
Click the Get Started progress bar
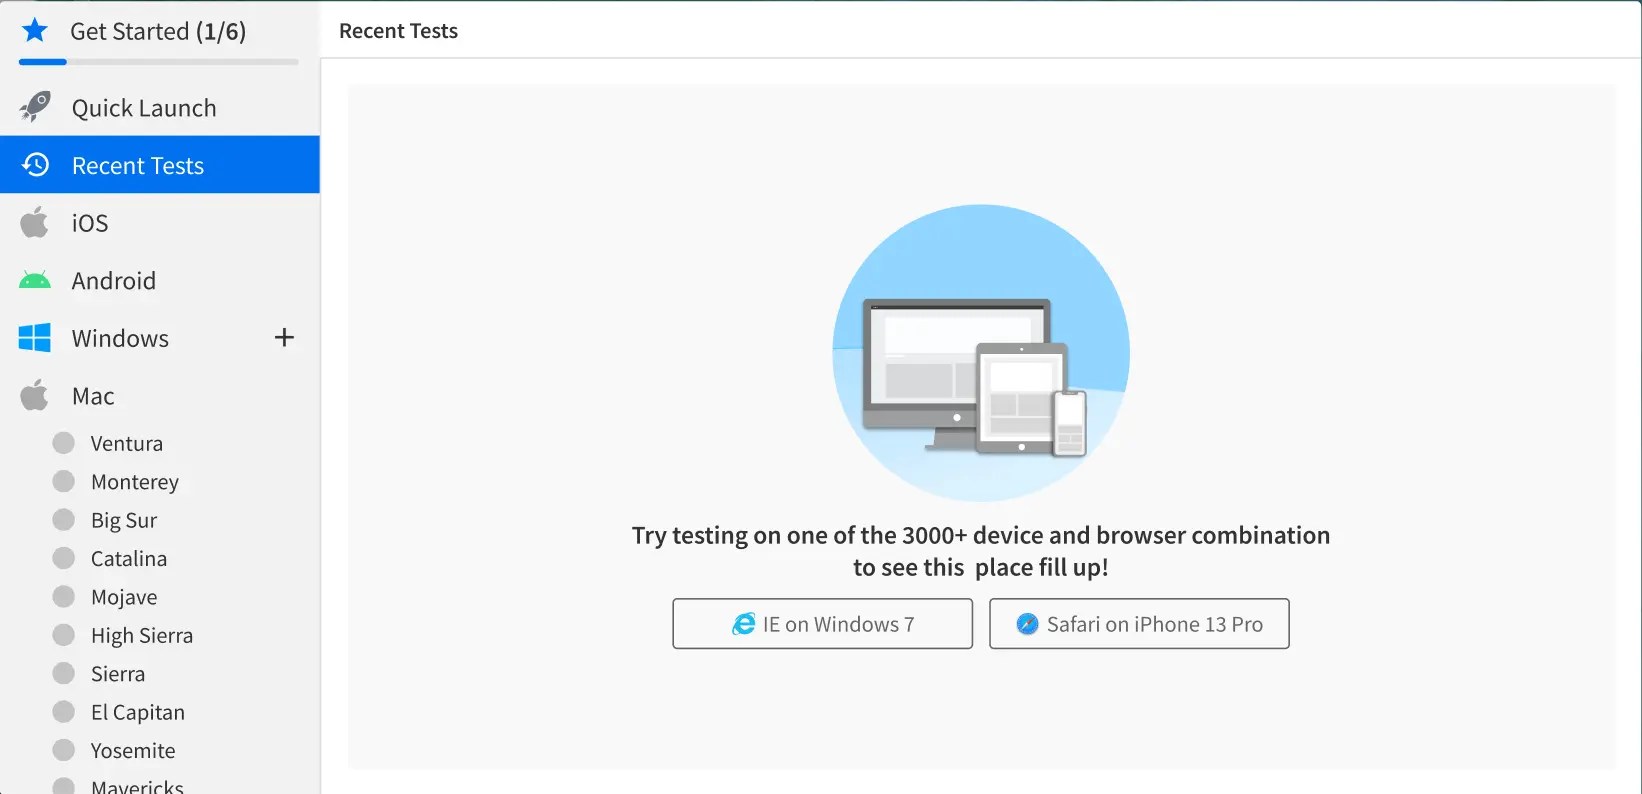[x=158, y=62]
